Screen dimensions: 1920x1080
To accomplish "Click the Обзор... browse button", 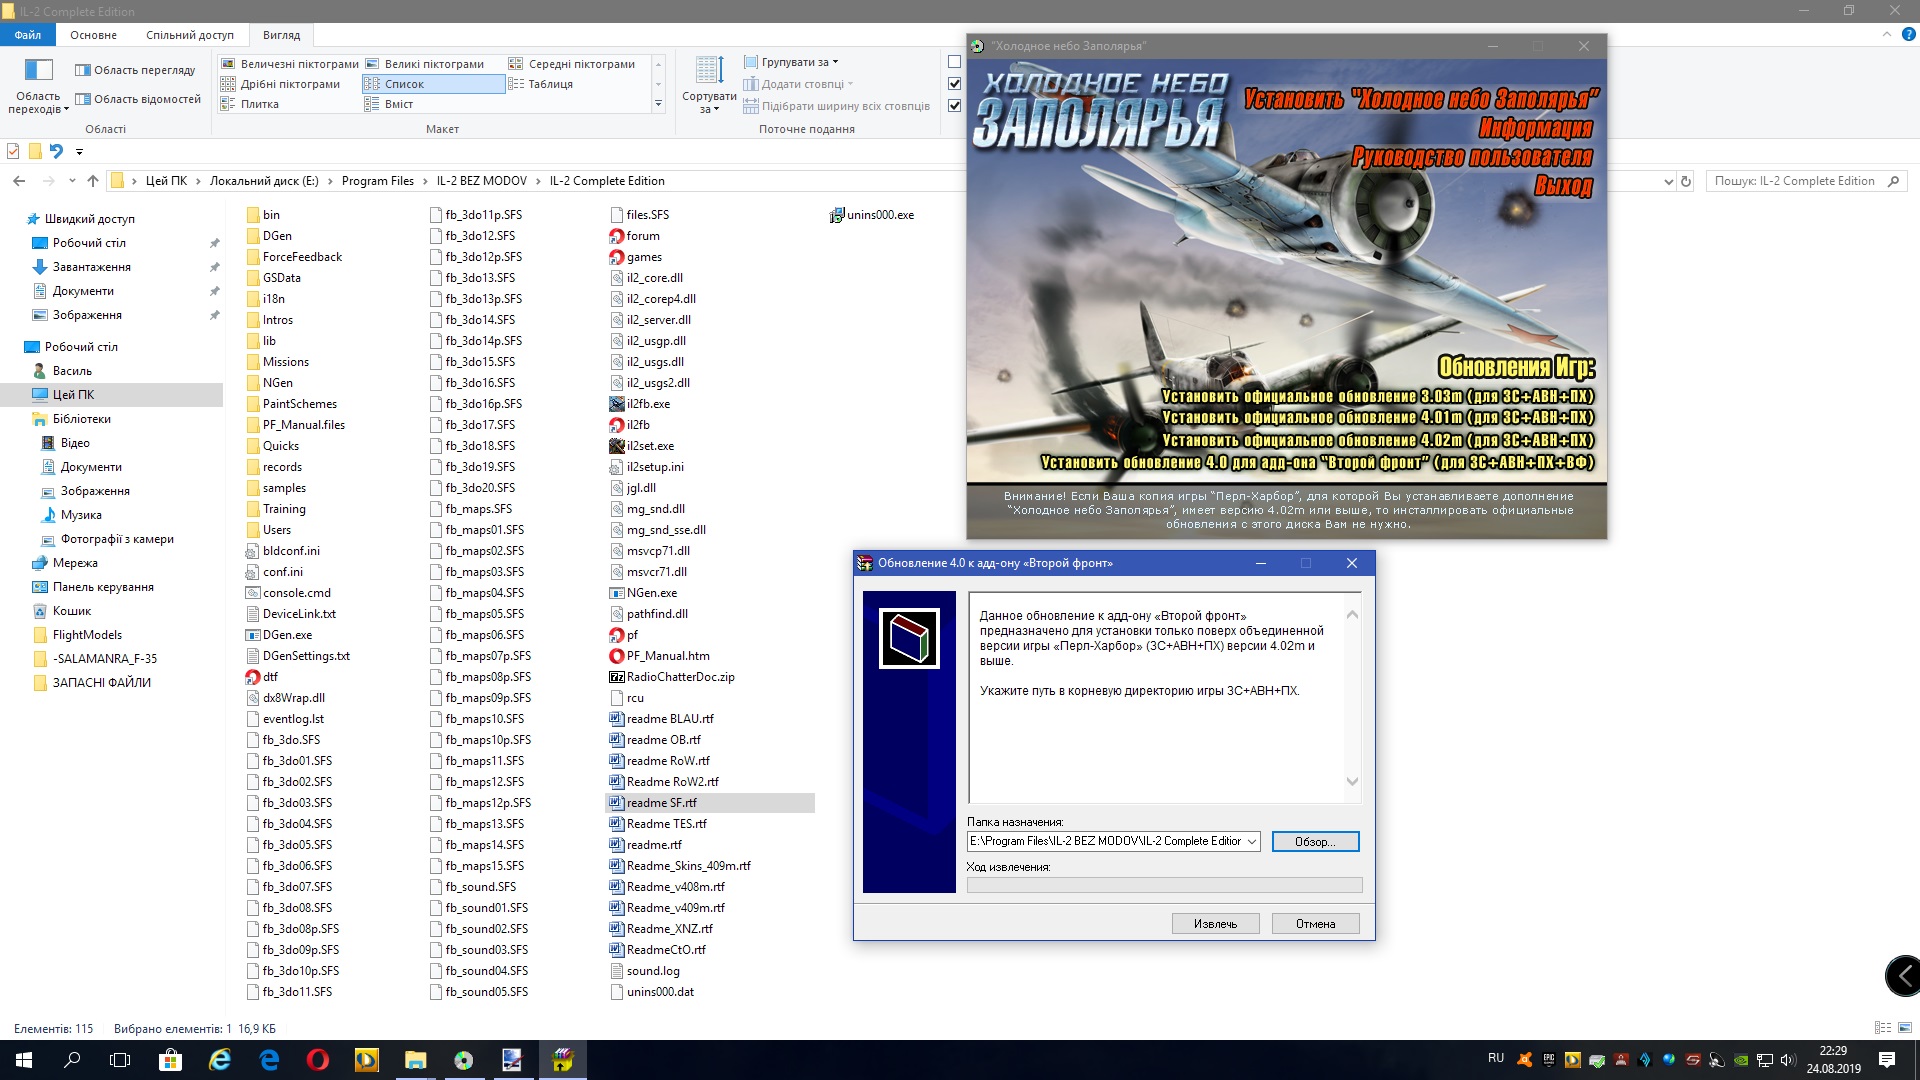I will (1315, 842).
